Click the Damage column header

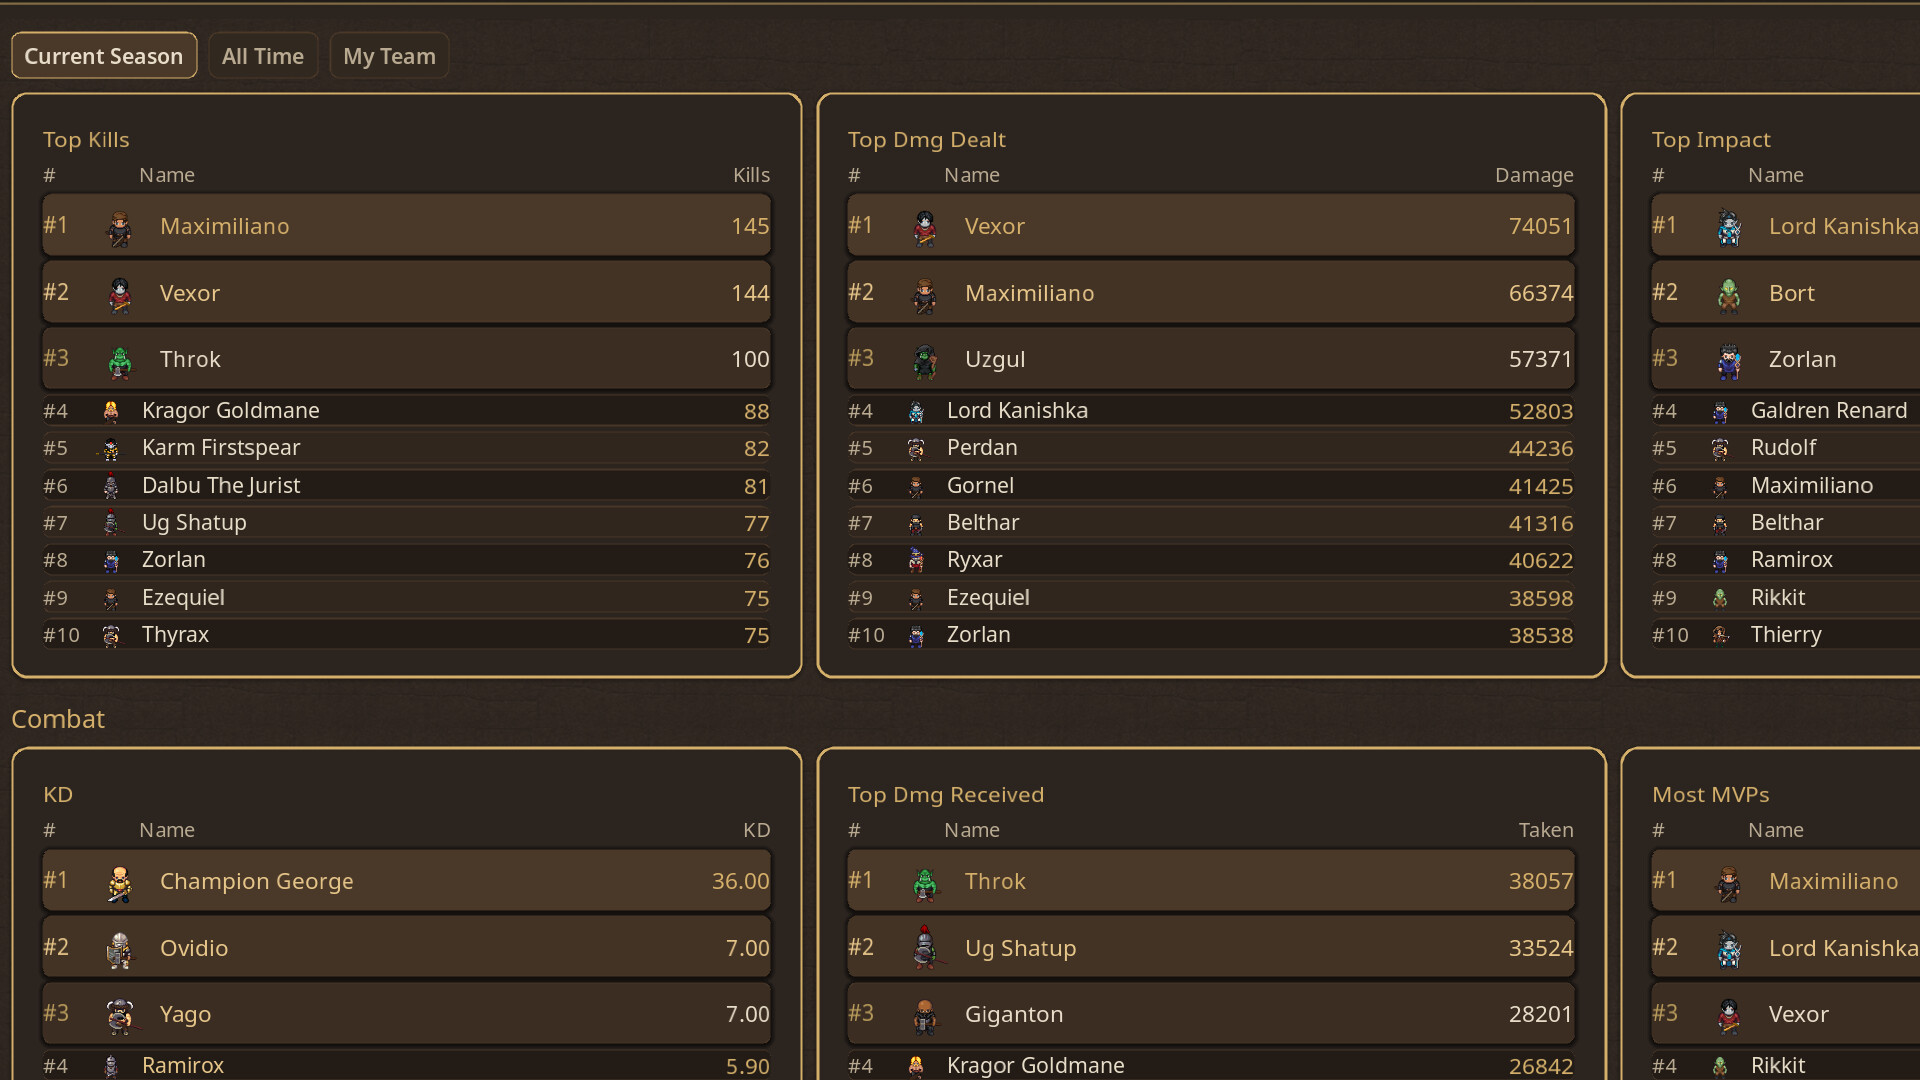(x=1534, y=175)
